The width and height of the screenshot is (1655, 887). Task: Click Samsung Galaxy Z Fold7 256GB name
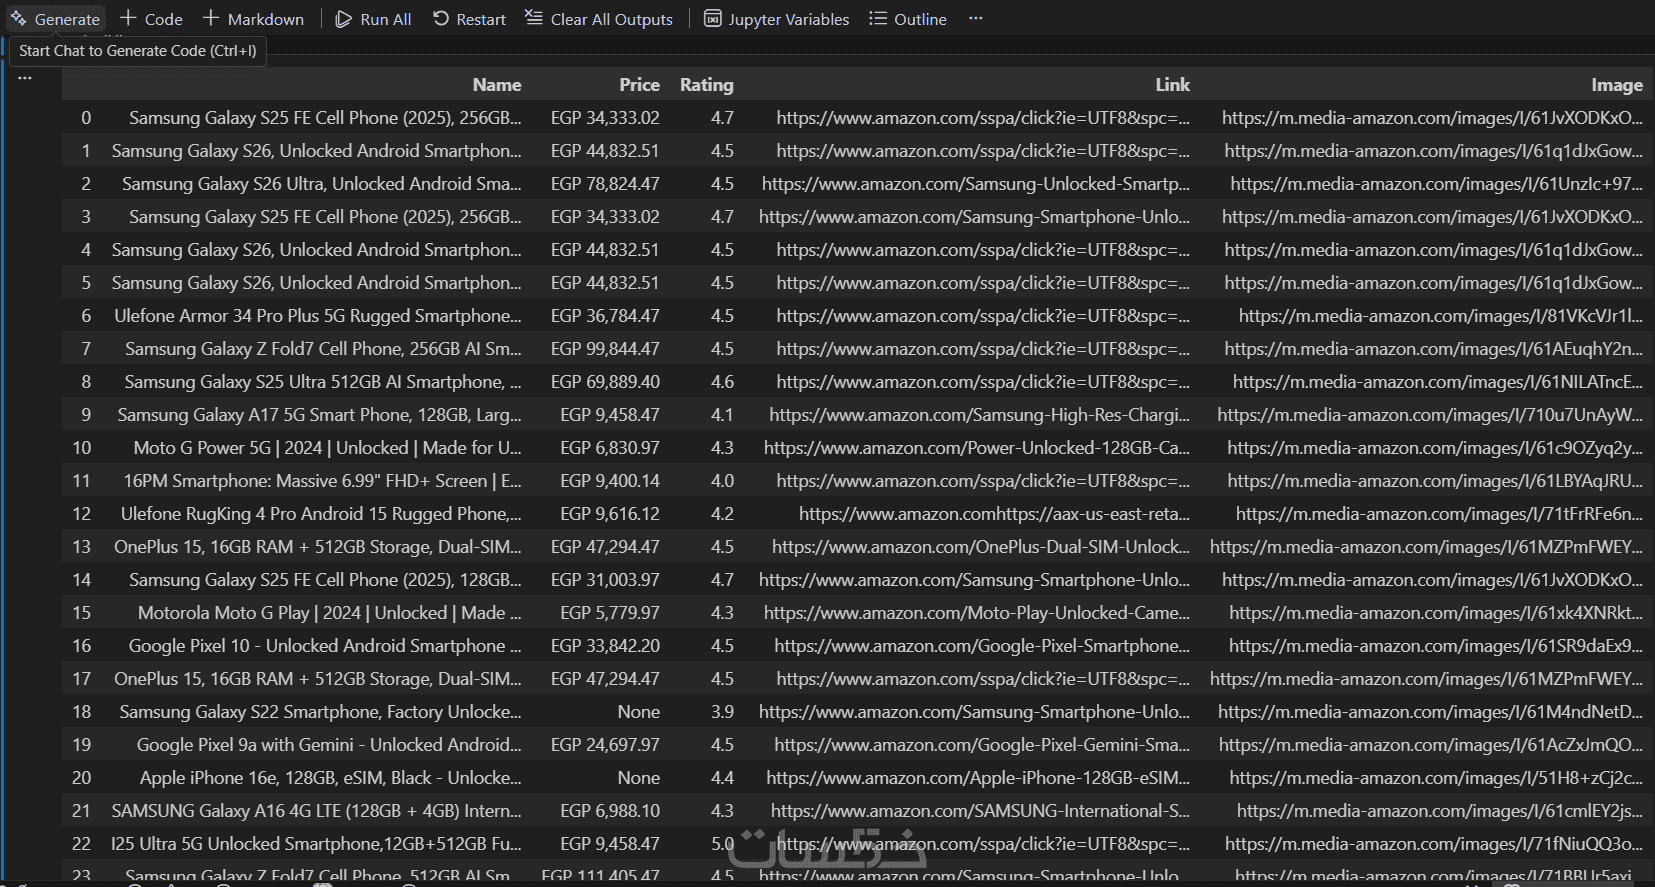323,349
